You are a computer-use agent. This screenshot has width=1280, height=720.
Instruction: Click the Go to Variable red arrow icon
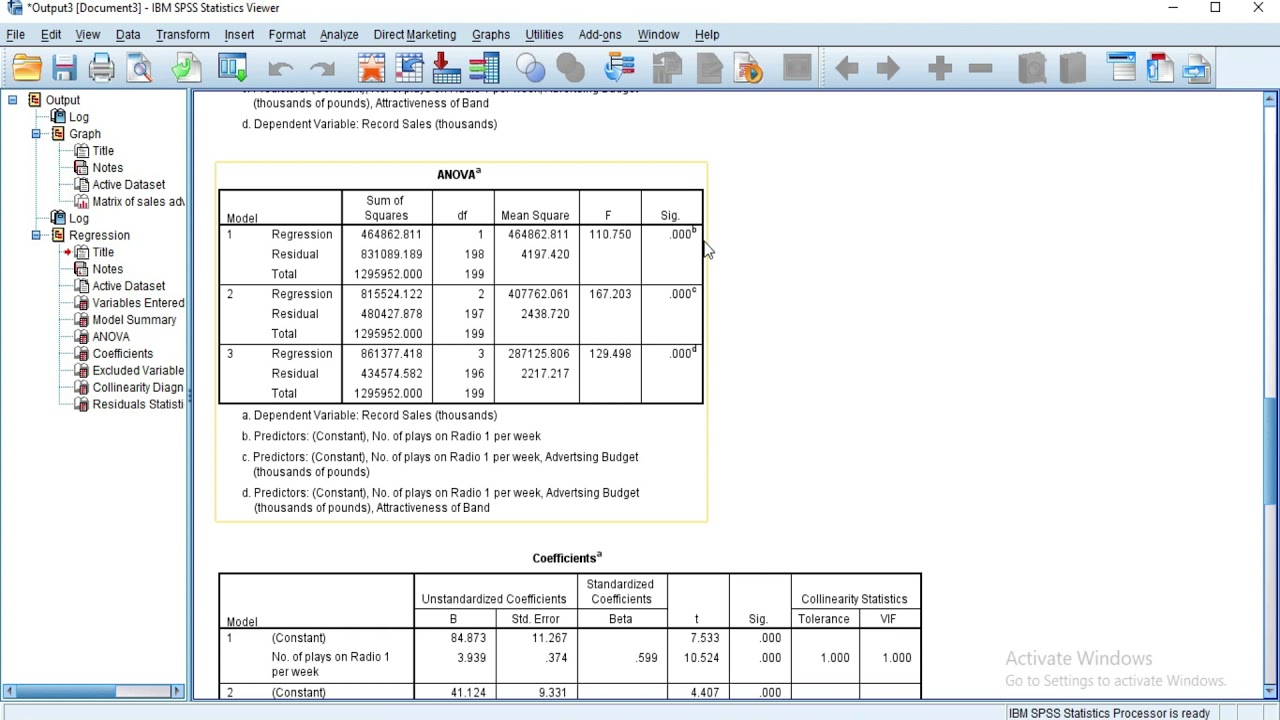point(446,68)
